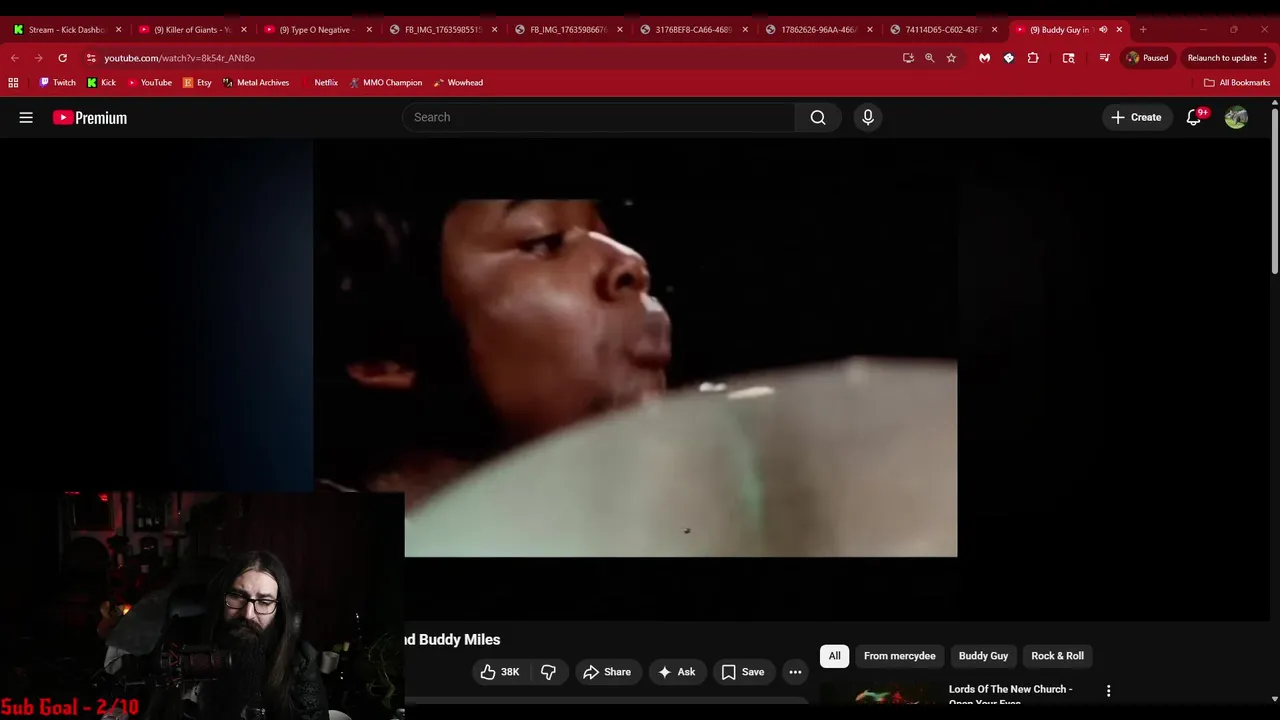This screenshot has width=1280, height=720.
Task: Start voice search with the microphone icon
Action: click(x=868, y=117)
